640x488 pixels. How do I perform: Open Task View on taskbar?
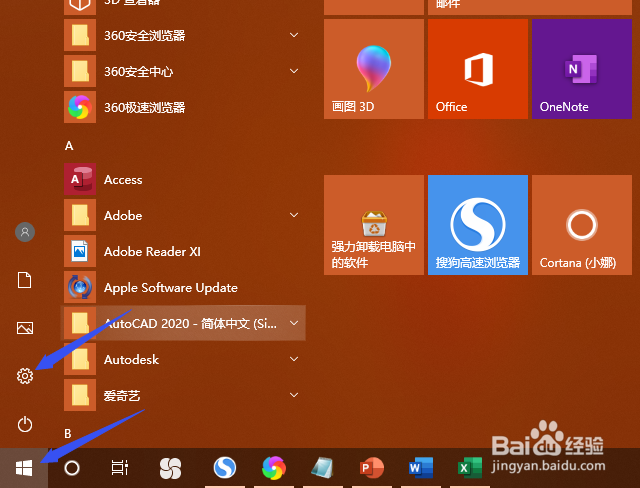pyautogui.click(x=120, y=468)
